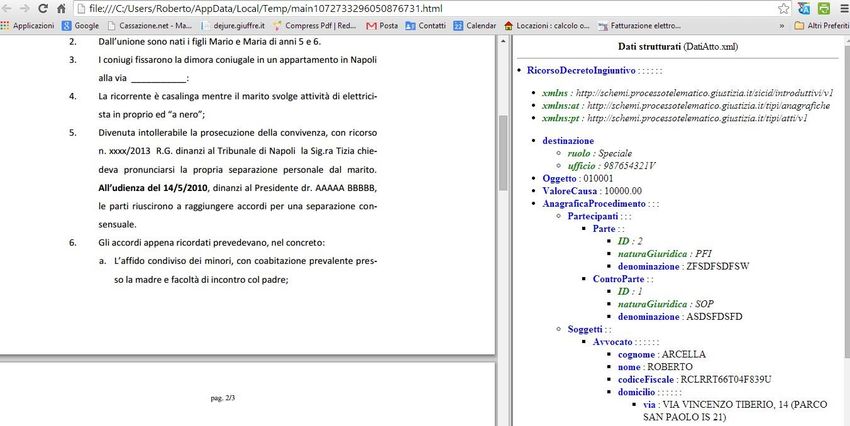Open the Contatti bookmark

pos(425,25)
